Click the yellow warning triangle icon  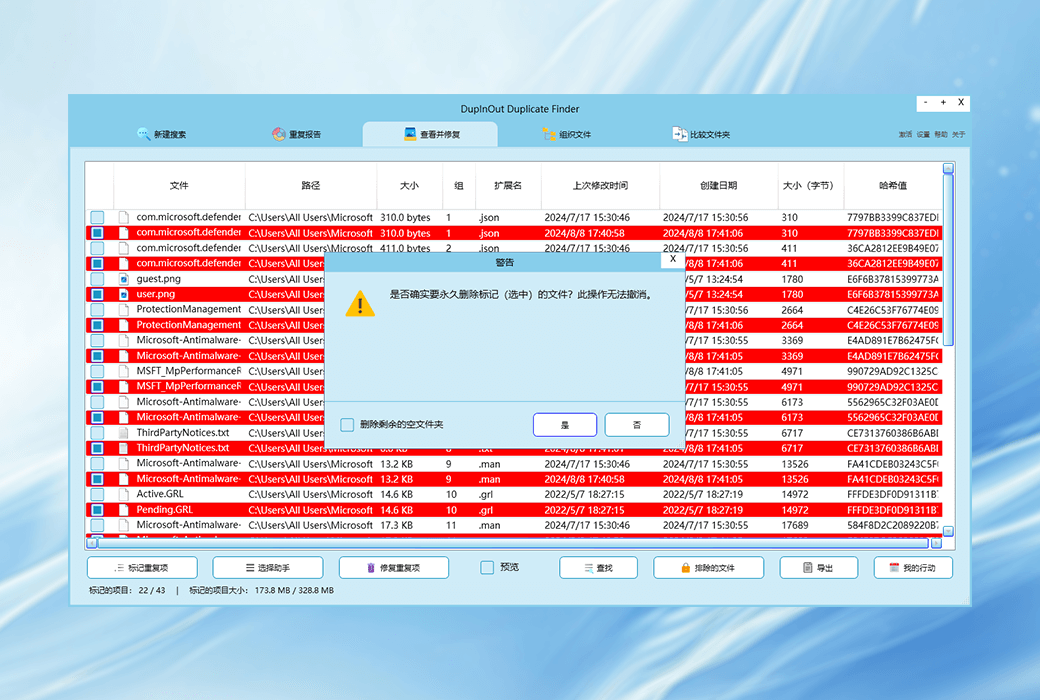tap(360, 303)
